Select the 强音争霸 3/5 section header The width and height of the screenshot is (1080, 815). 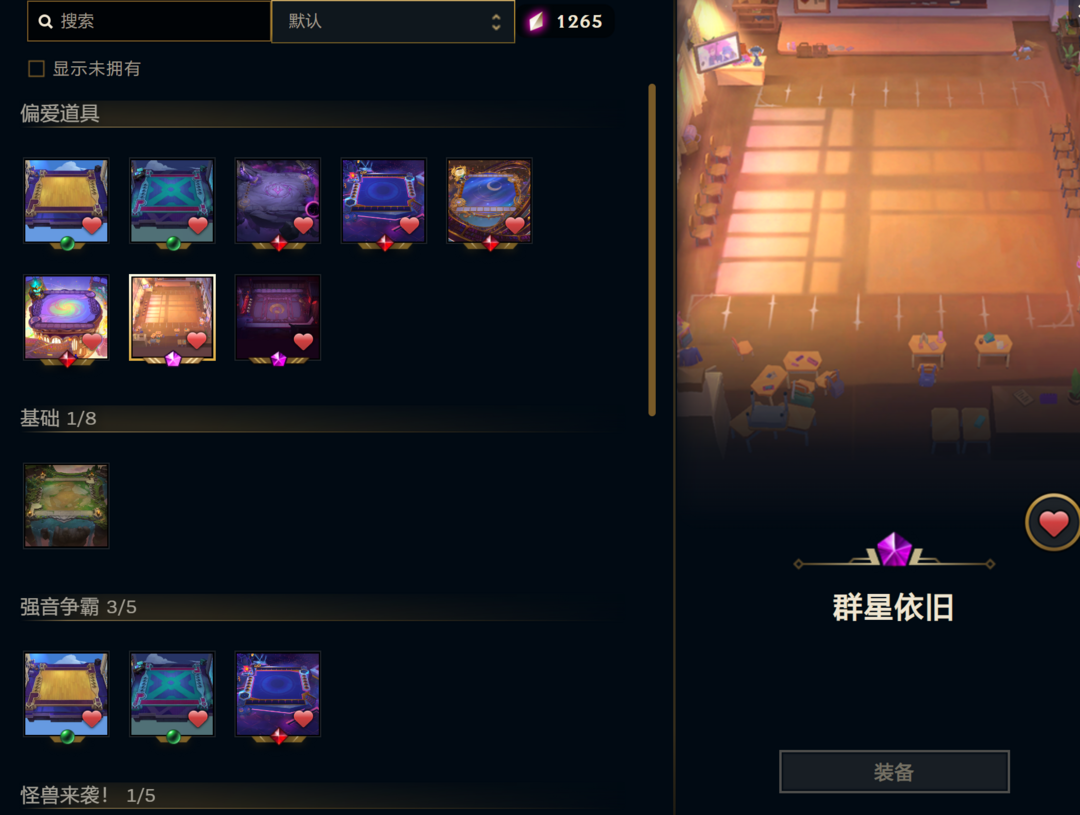coord(78,607)
